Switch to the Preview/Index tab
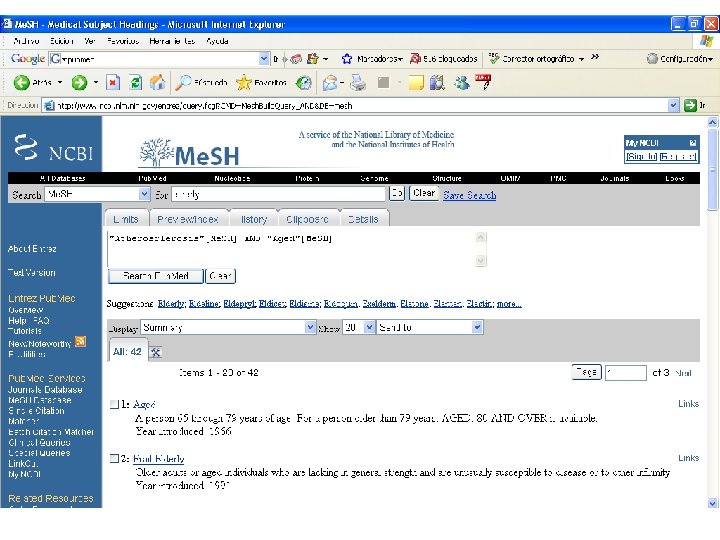 (188, 219)
